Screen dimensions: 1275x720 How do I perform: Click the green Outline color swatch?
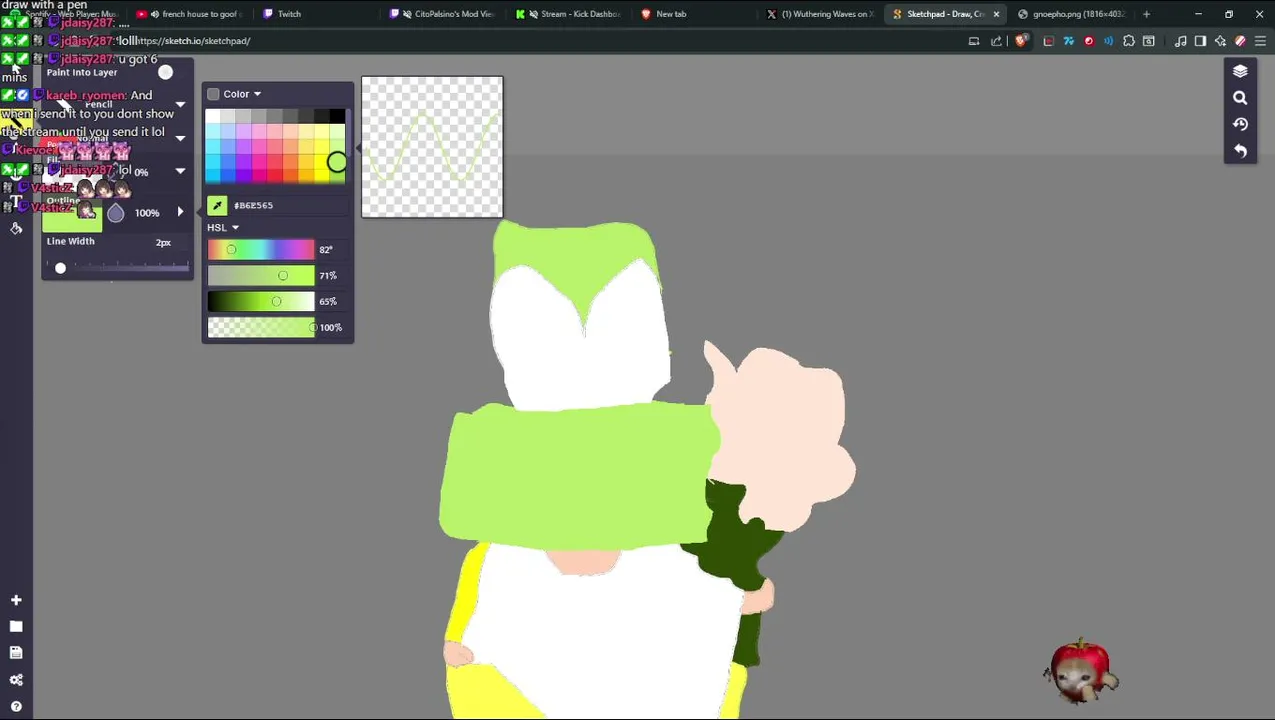pyautogui.click(x=72, y=219)
